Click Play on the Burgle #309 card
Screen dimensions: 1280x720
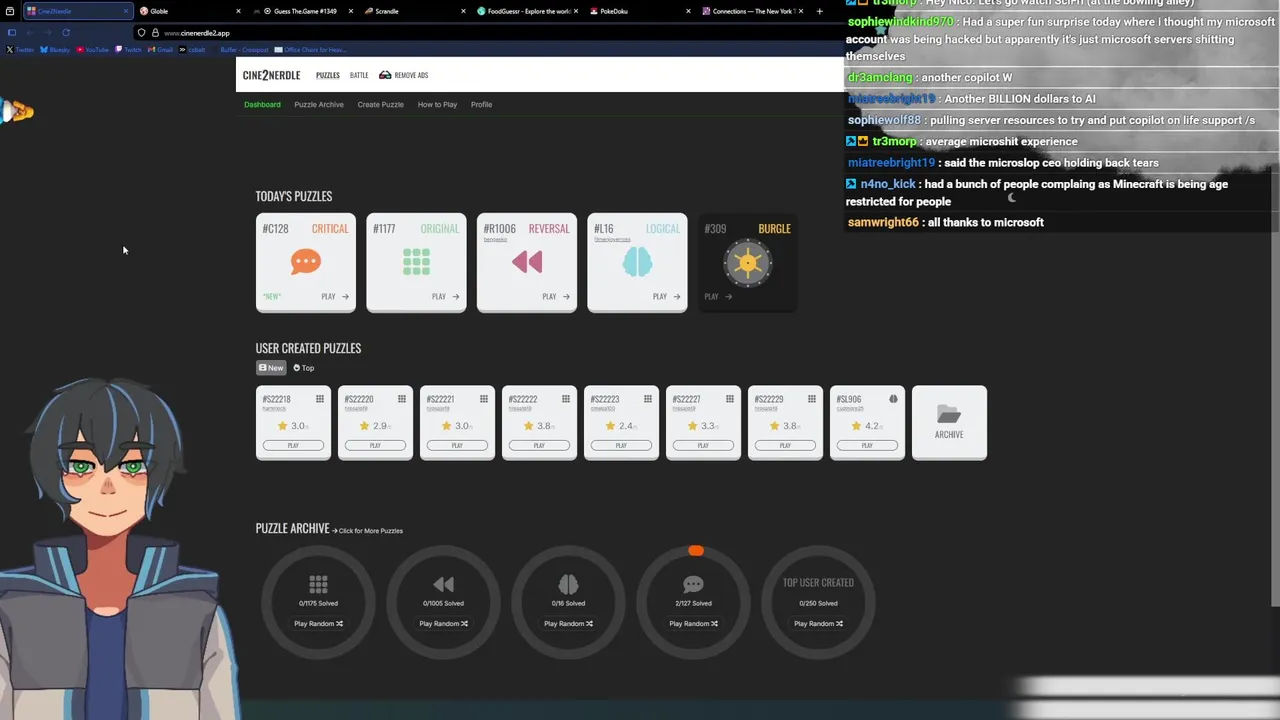(x=718, y=296)
